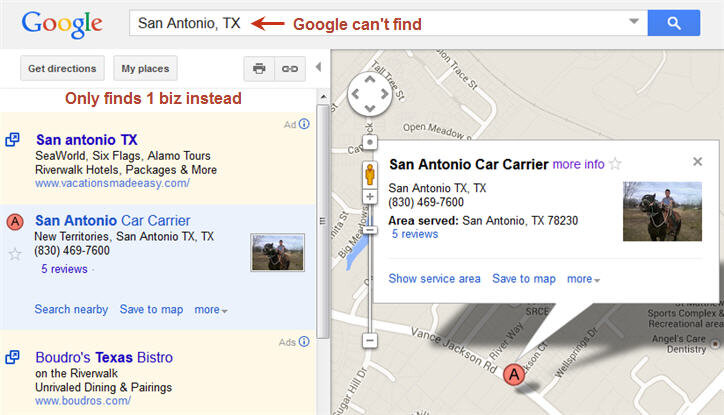Click more info link in the popup
Viewport: 724px width, 415px height.
coord(578,164)
